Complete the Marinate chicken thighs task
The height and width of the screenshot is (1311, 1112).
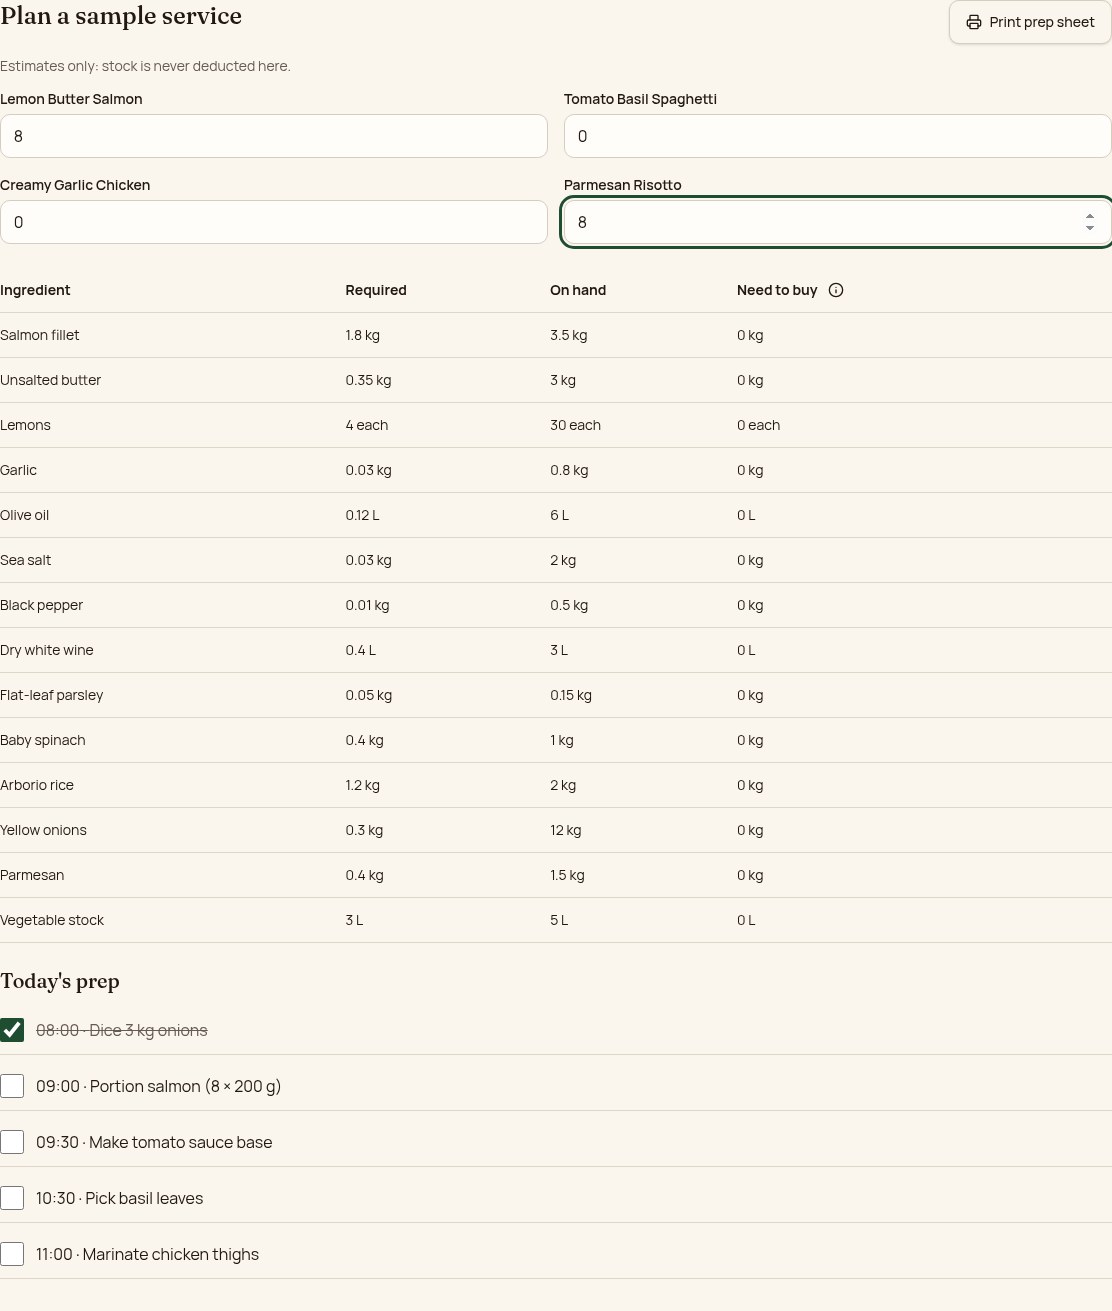click(12, 1254)
